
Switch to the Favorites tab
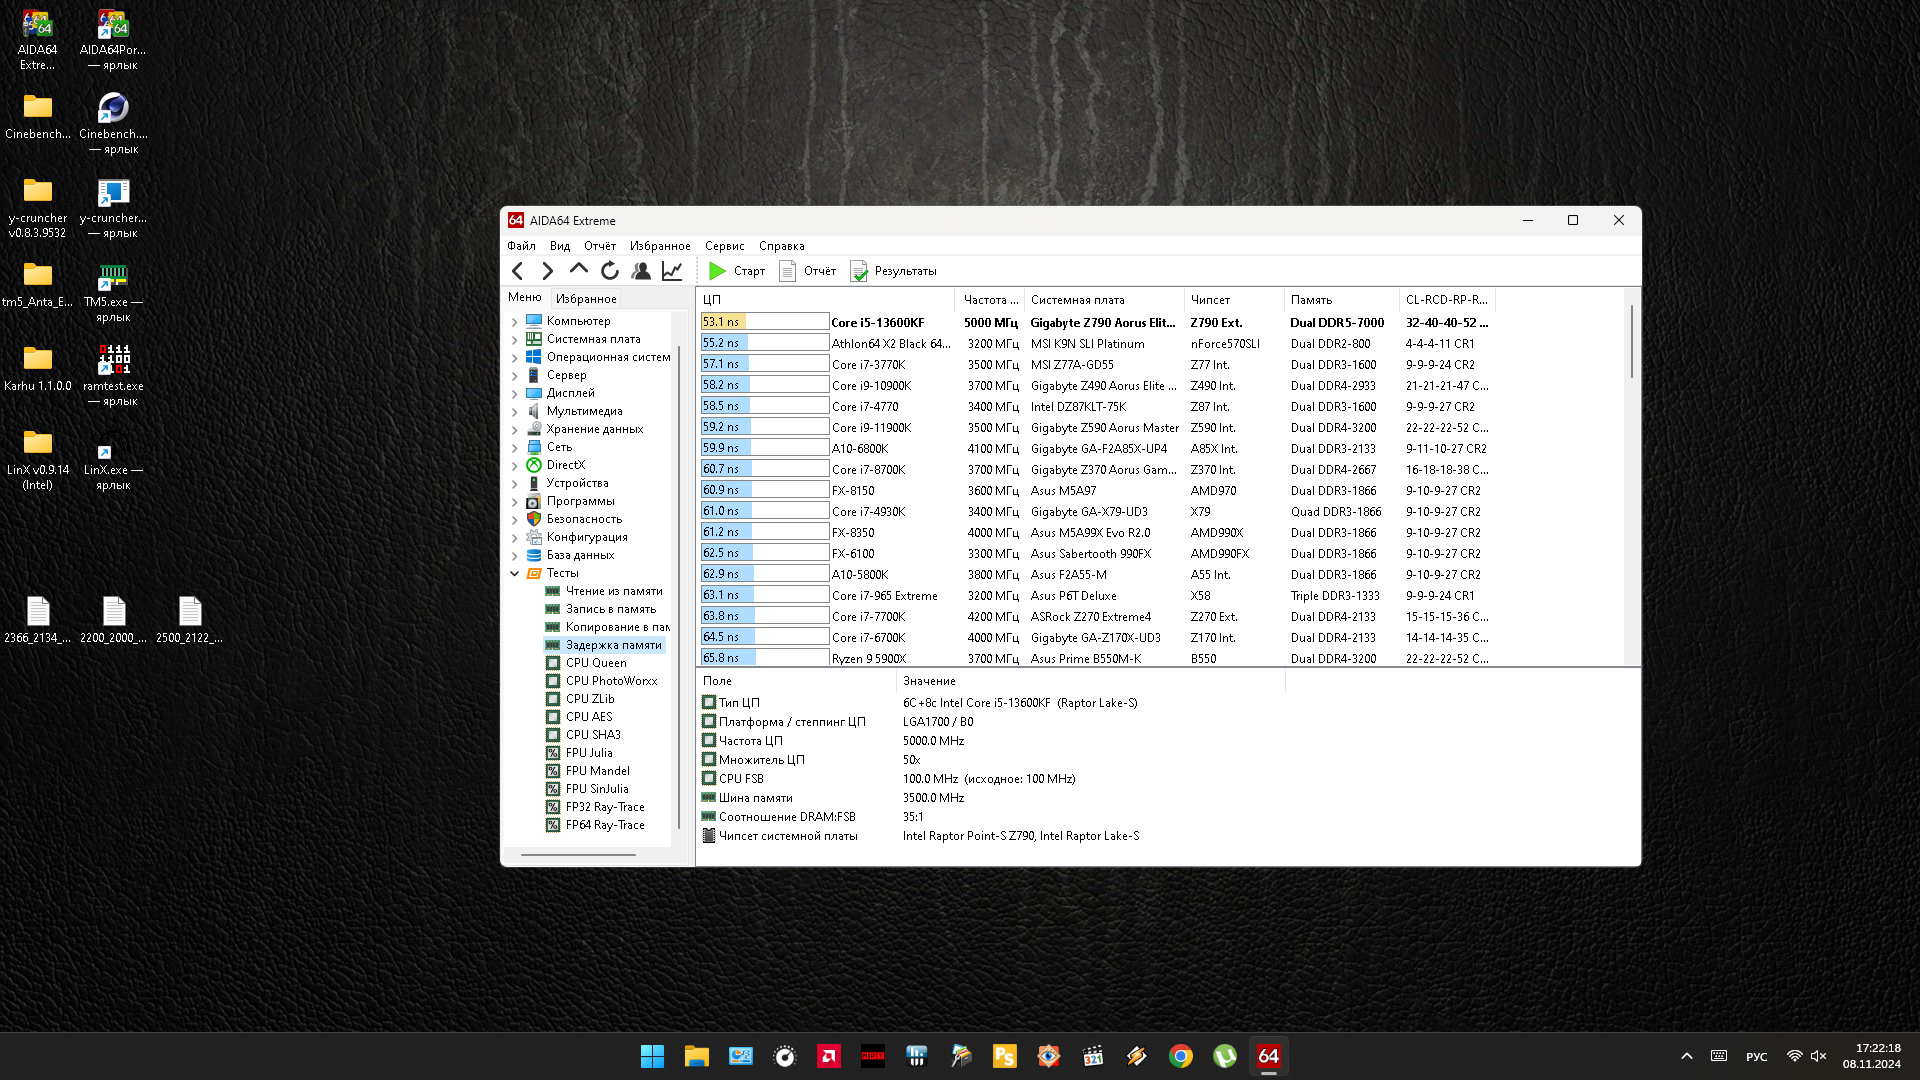586,299
